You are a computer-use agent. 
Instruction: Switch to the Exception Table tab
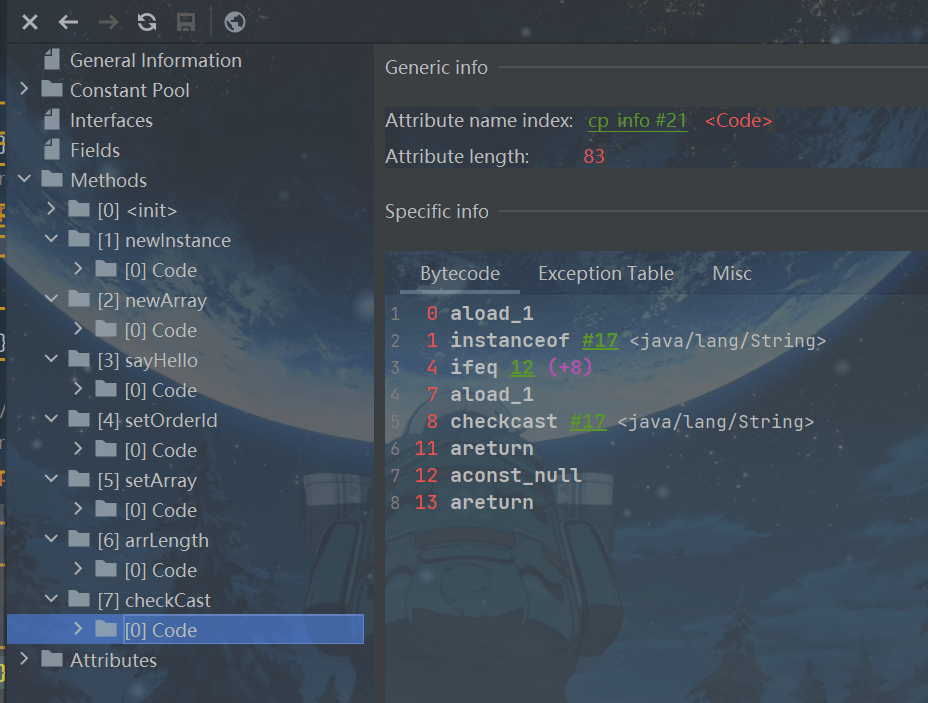[x=605, y=273]
